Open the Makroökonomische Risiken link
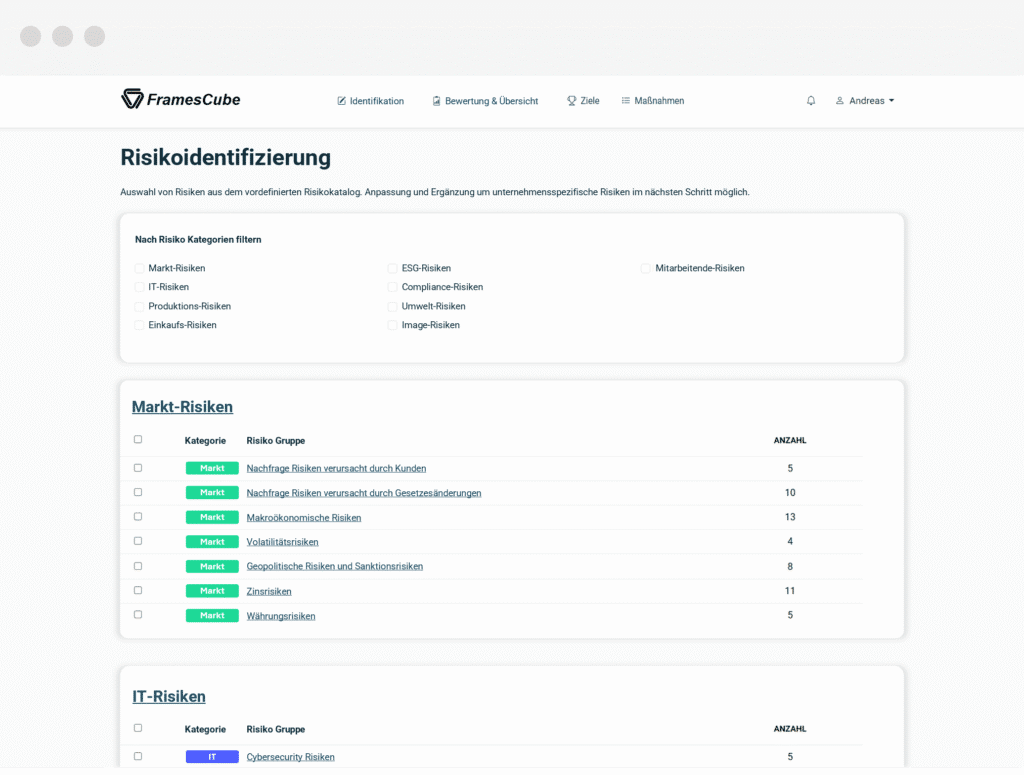The width and height of the screenshot is (1024, 775). [x=304, y=518]
